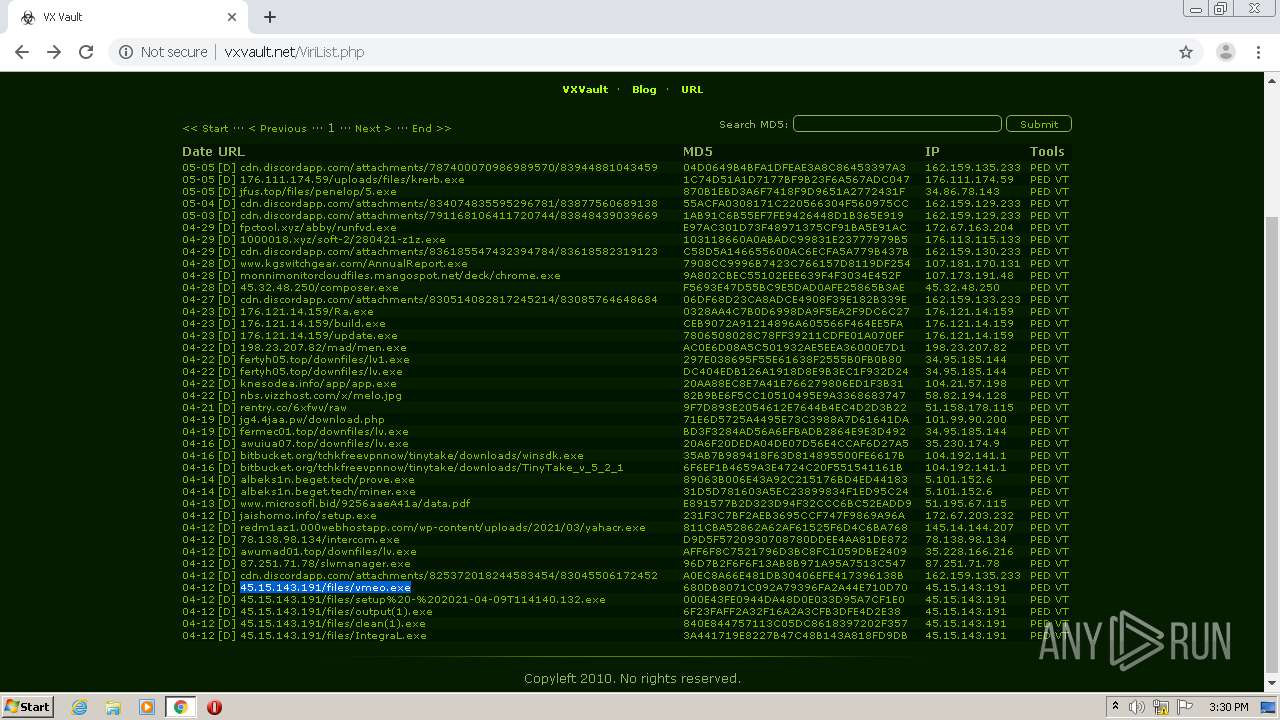The image size is (1280, 720).
Task: Open the File Explorer folder taskbar icon
Action: 113,706
